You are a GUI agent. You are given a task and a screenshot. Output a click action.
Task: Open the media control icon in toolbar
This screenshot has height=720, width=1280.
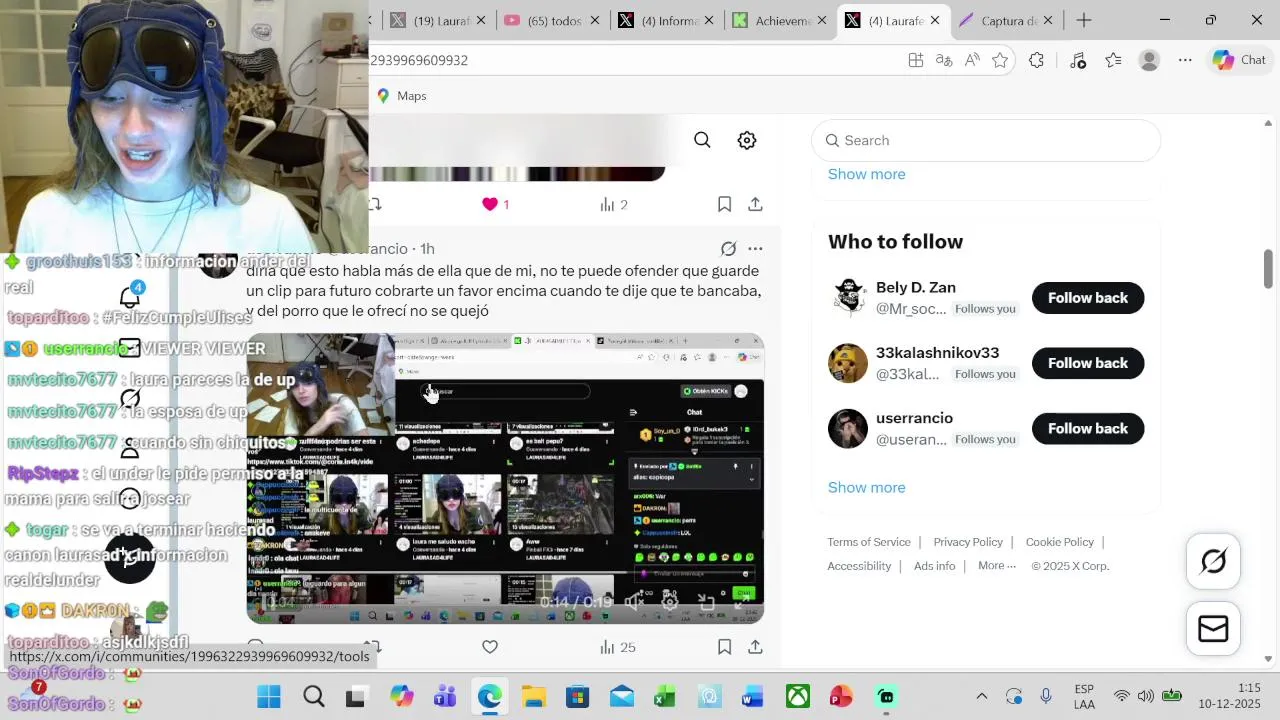(x=1077, y=60)
